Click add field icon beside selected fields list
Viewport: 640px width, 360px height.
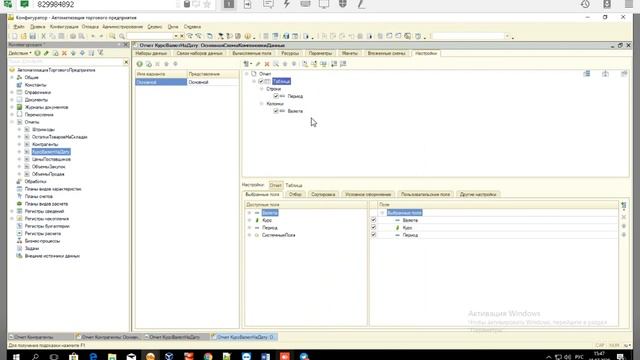[x=624, y=206]
